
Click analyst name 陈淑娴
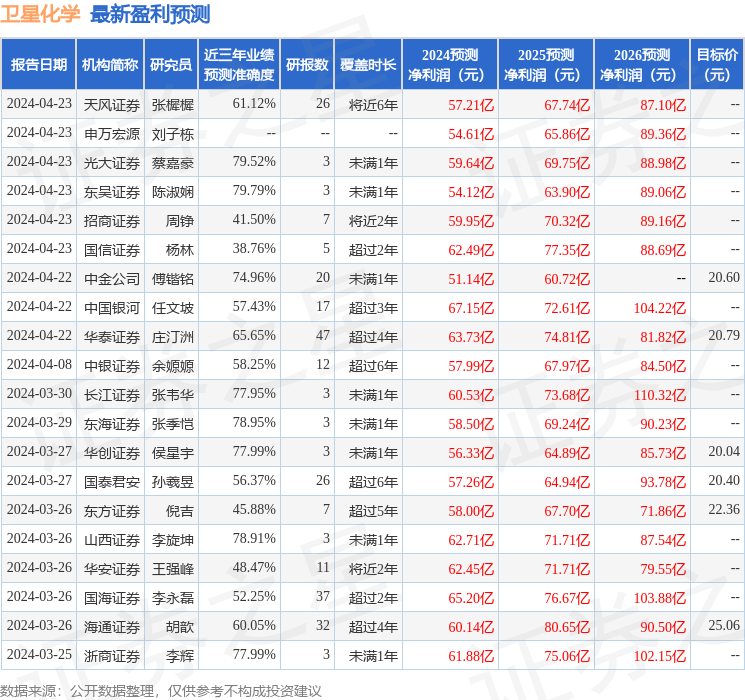tap(173, 192)
